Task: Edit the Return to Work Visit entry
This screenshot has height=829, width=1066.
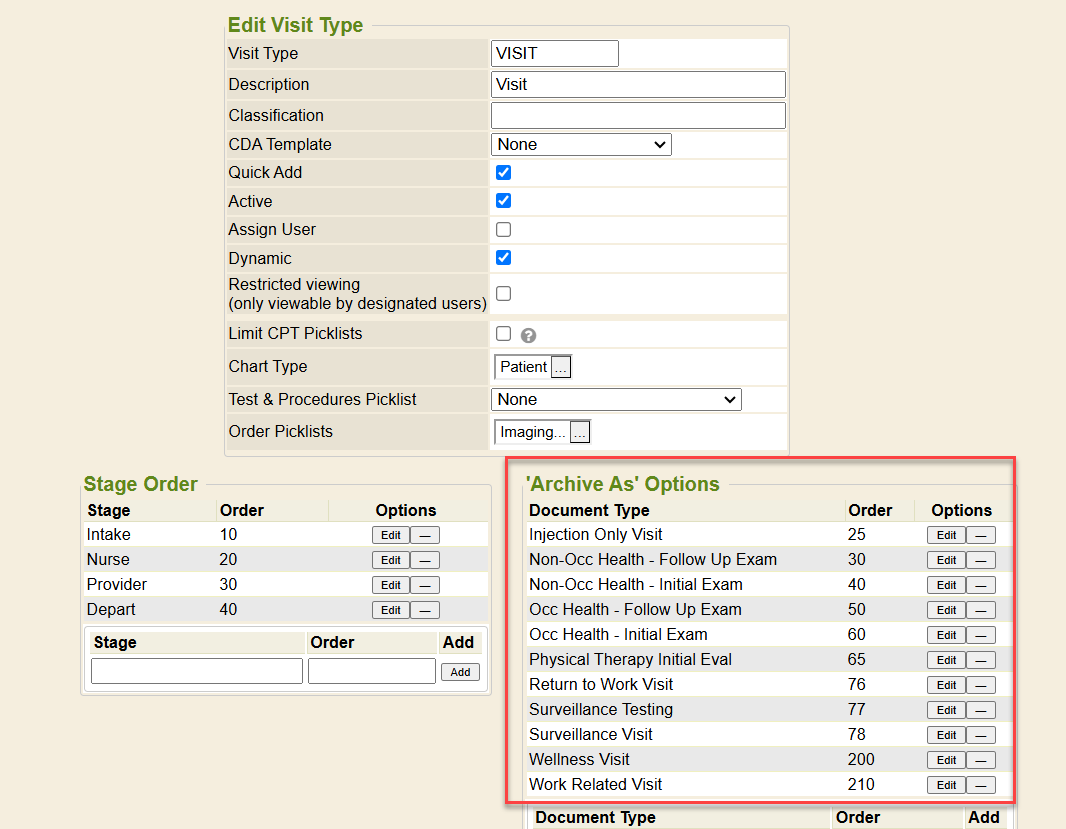Action: click(x=946, y=685)
